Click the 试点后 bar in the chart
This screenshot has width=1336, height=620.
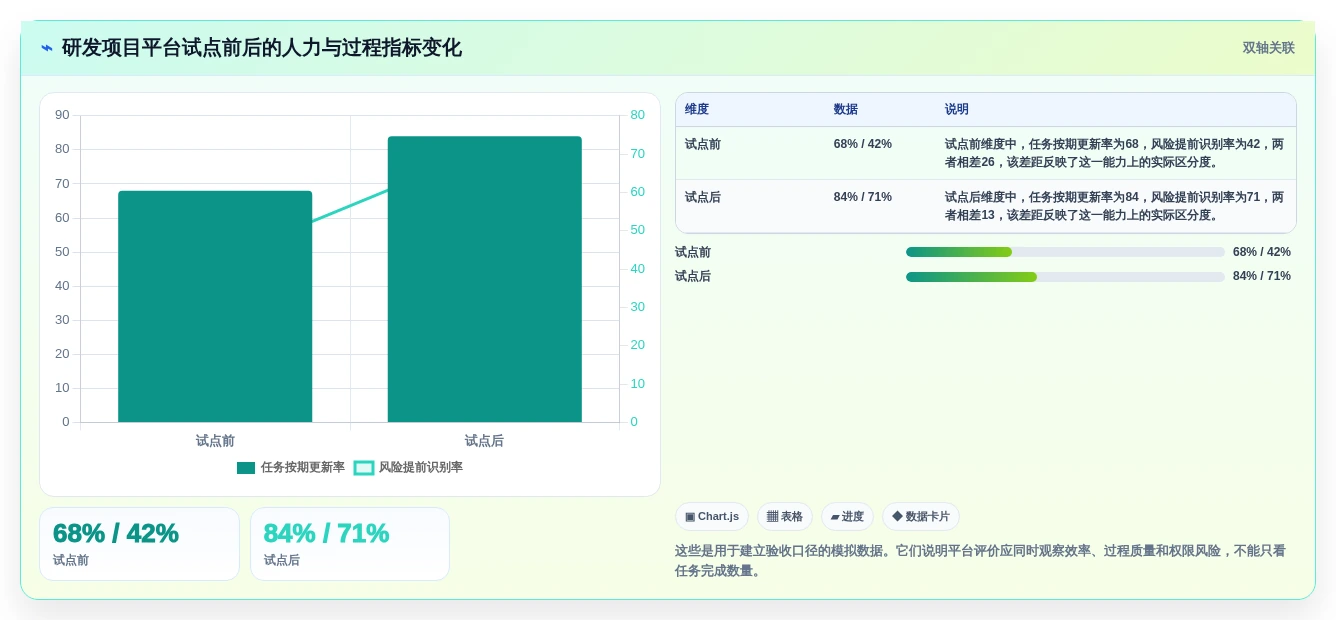pos(484,279)
